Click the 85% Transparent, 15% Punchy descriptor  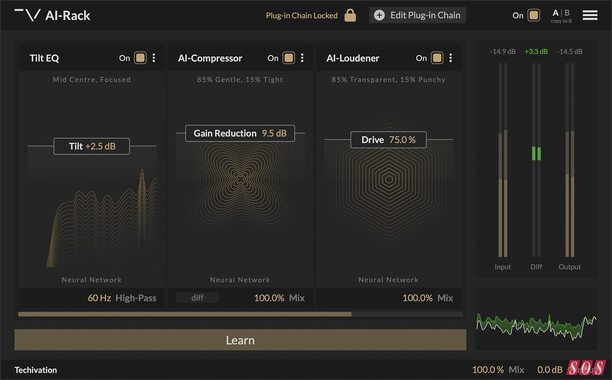click(x=388, y=80)
